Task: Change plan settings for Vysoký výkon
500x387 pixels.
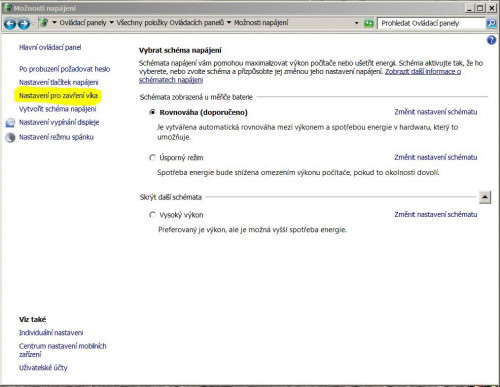Action: (x=436, y=215)
